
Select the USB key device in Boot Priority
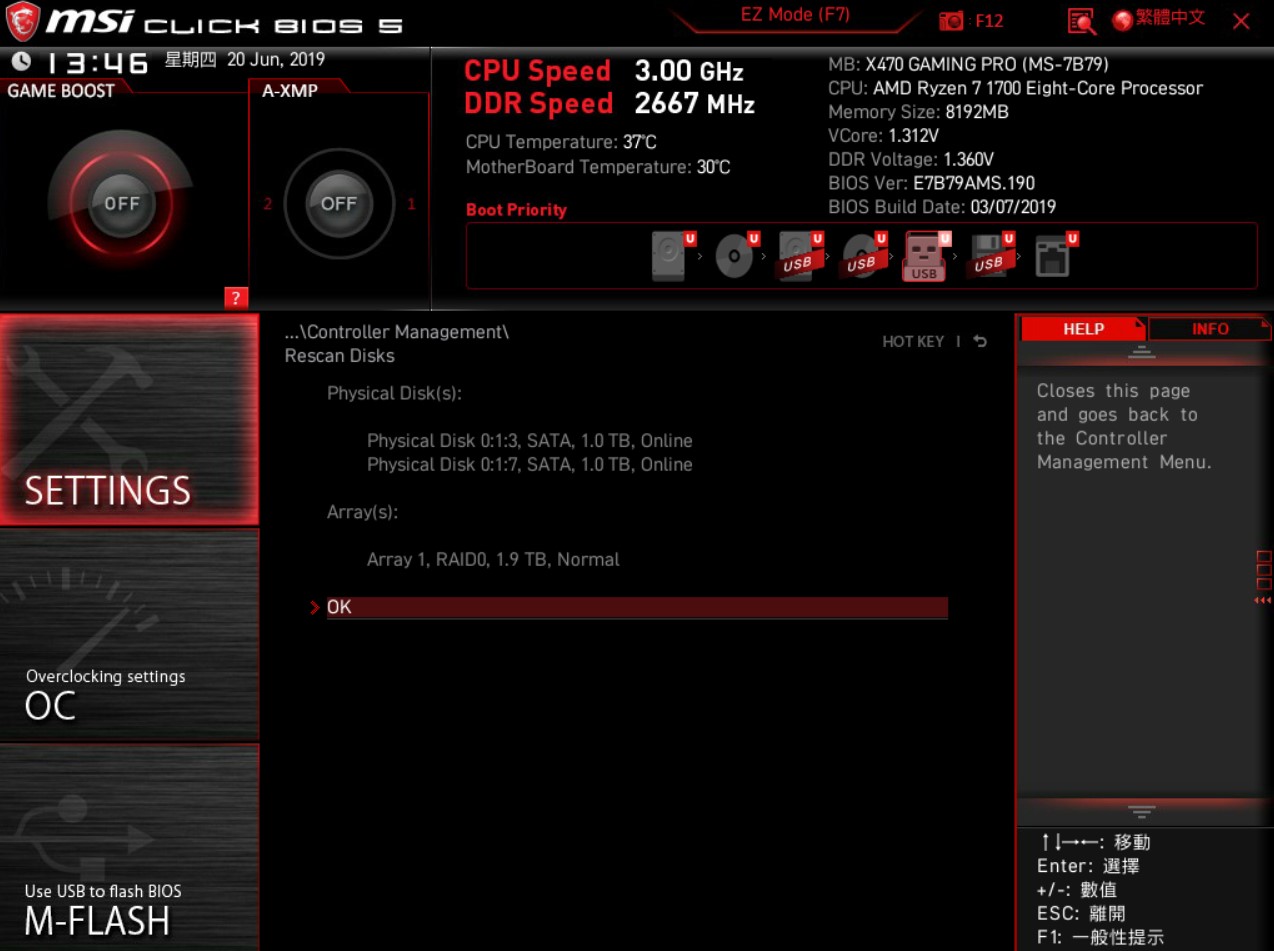[x=922, y=258]
